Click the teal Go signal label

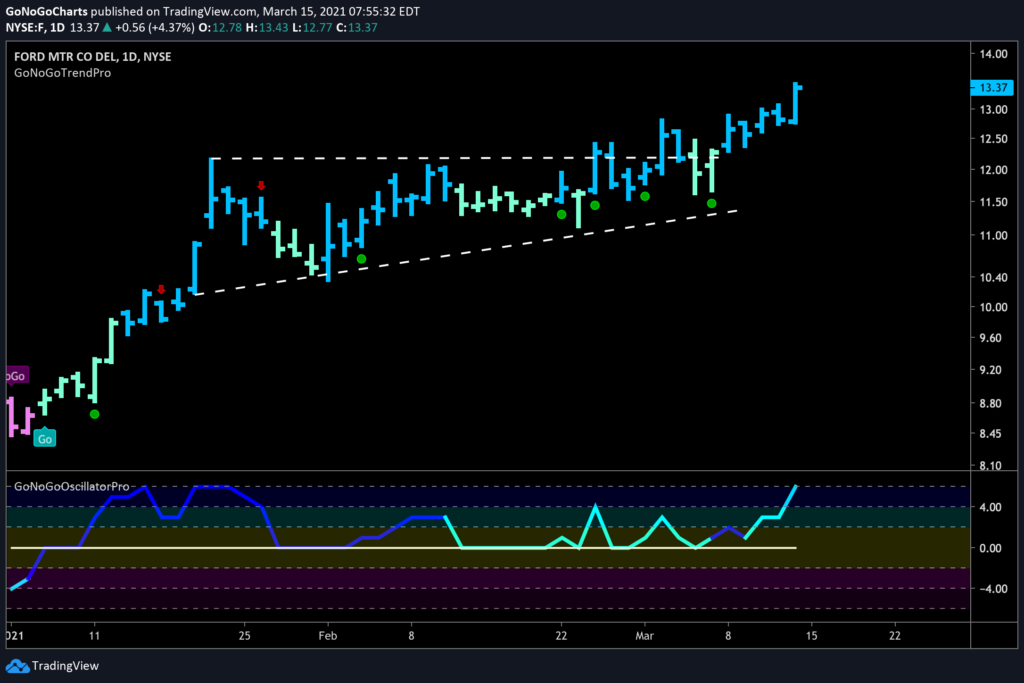[44, 438]
